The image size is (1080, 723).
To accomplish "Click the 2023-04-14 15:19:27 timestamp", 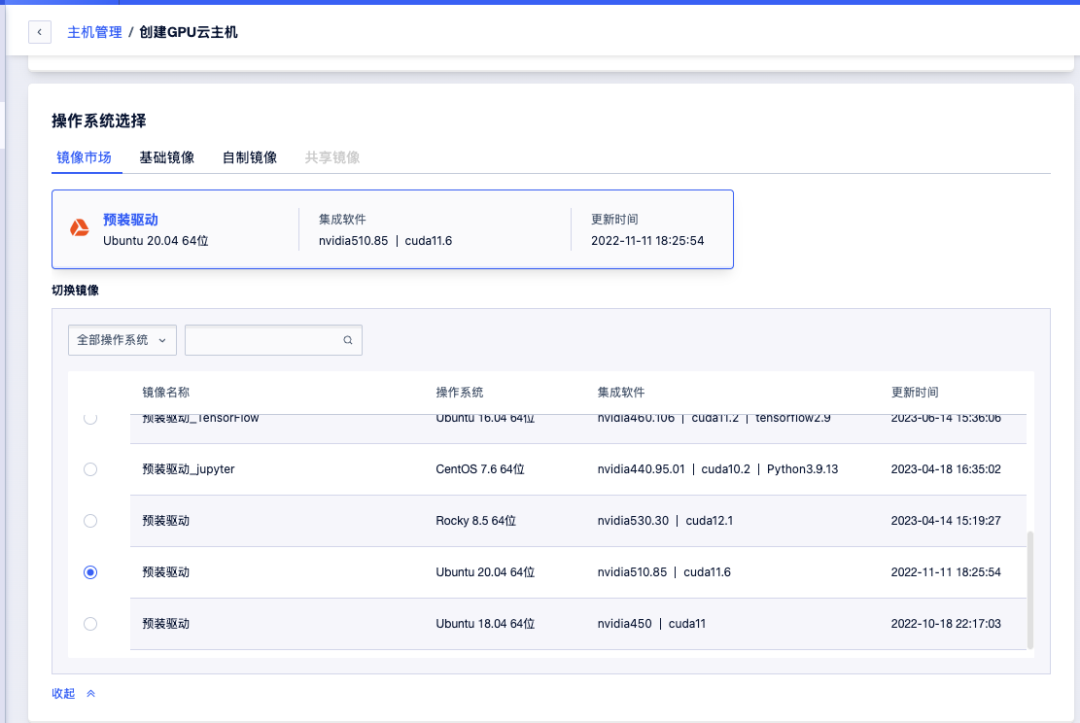I will pyautogui.click(x=946, y=521).
